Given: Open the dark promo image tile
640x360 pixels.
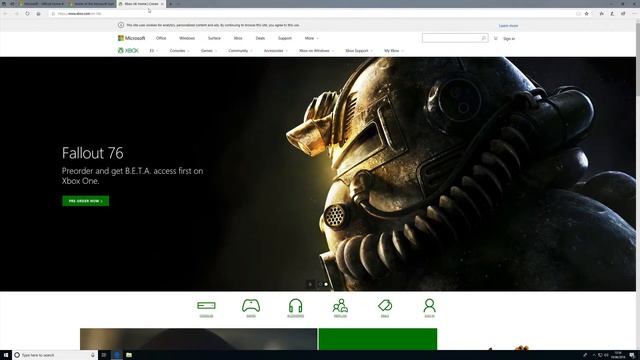Looking at the screenshot, I should 198,339.
